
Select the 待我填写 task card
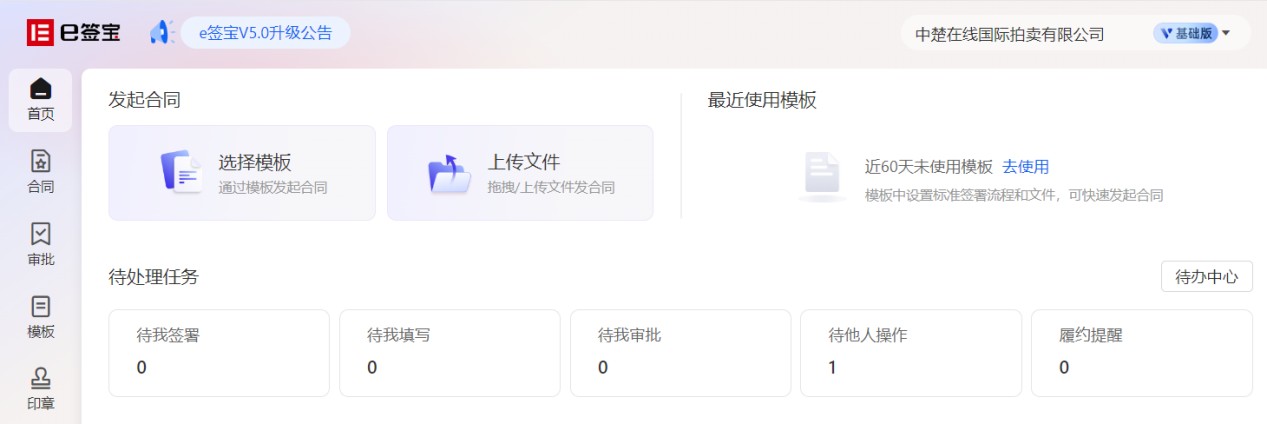(x=450, y=353)
